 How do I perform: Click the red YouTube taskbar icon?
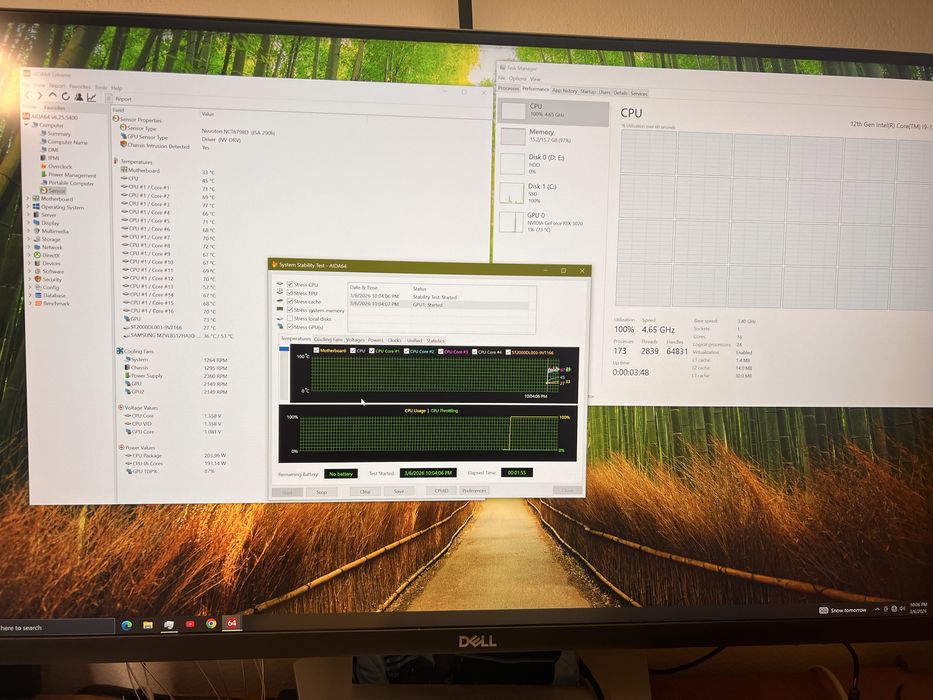[x=190, y=624]
